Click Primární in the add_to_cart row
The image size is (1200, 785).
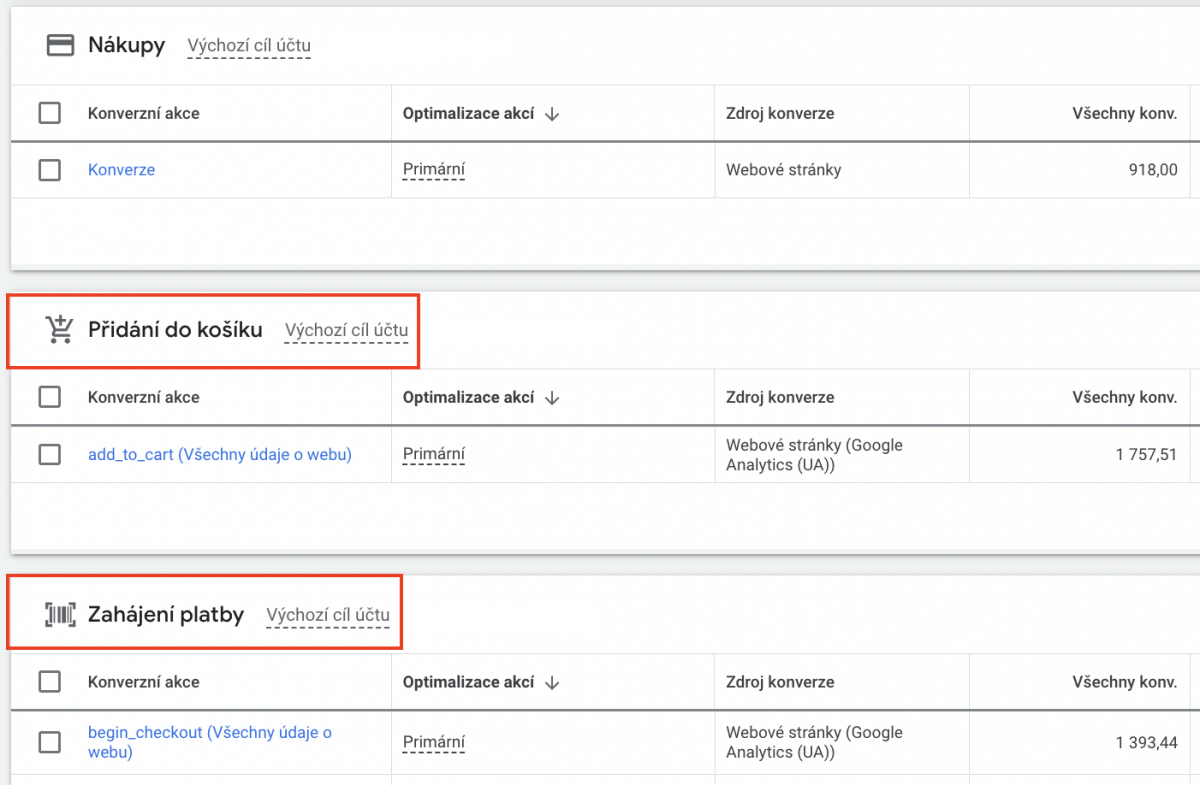pos(434,455)
